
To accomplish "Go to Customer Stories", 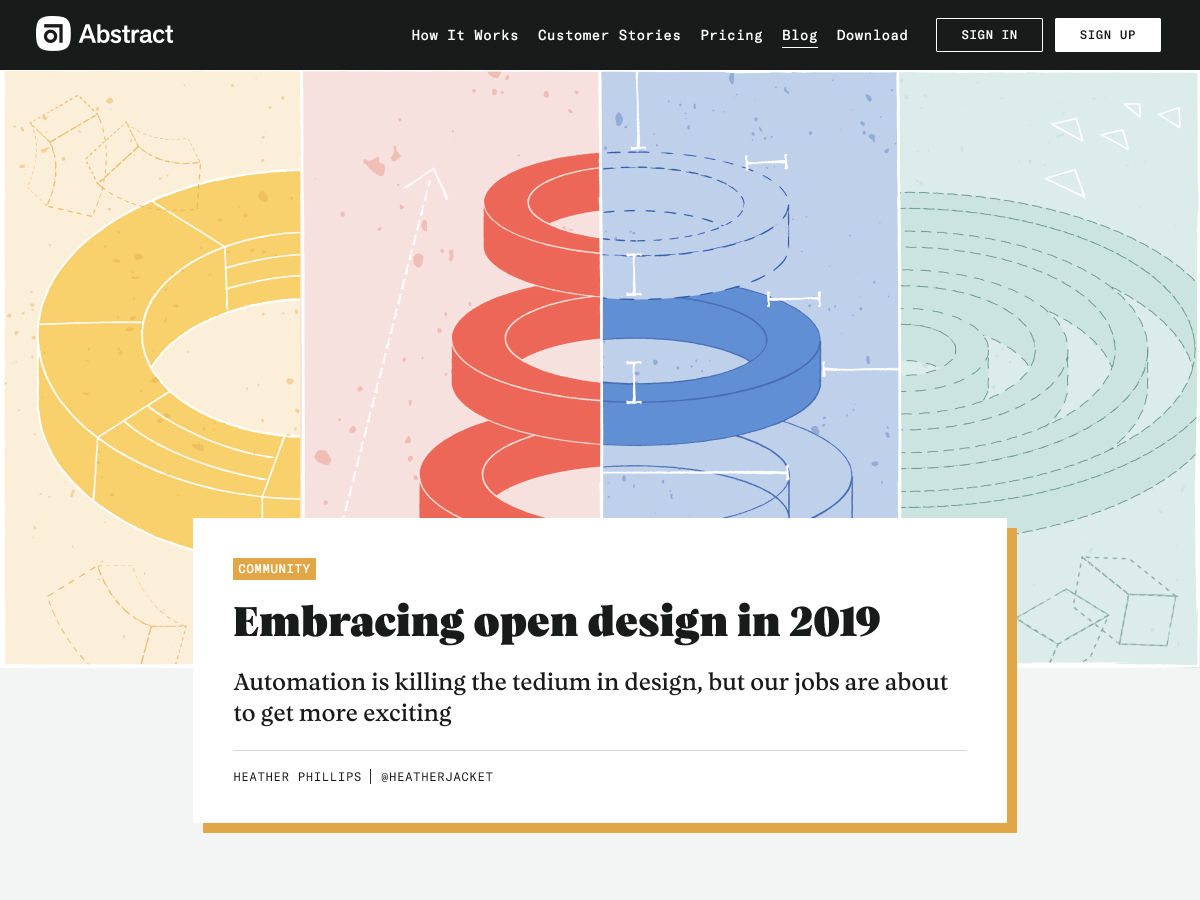I will click(x=609, y=35).
